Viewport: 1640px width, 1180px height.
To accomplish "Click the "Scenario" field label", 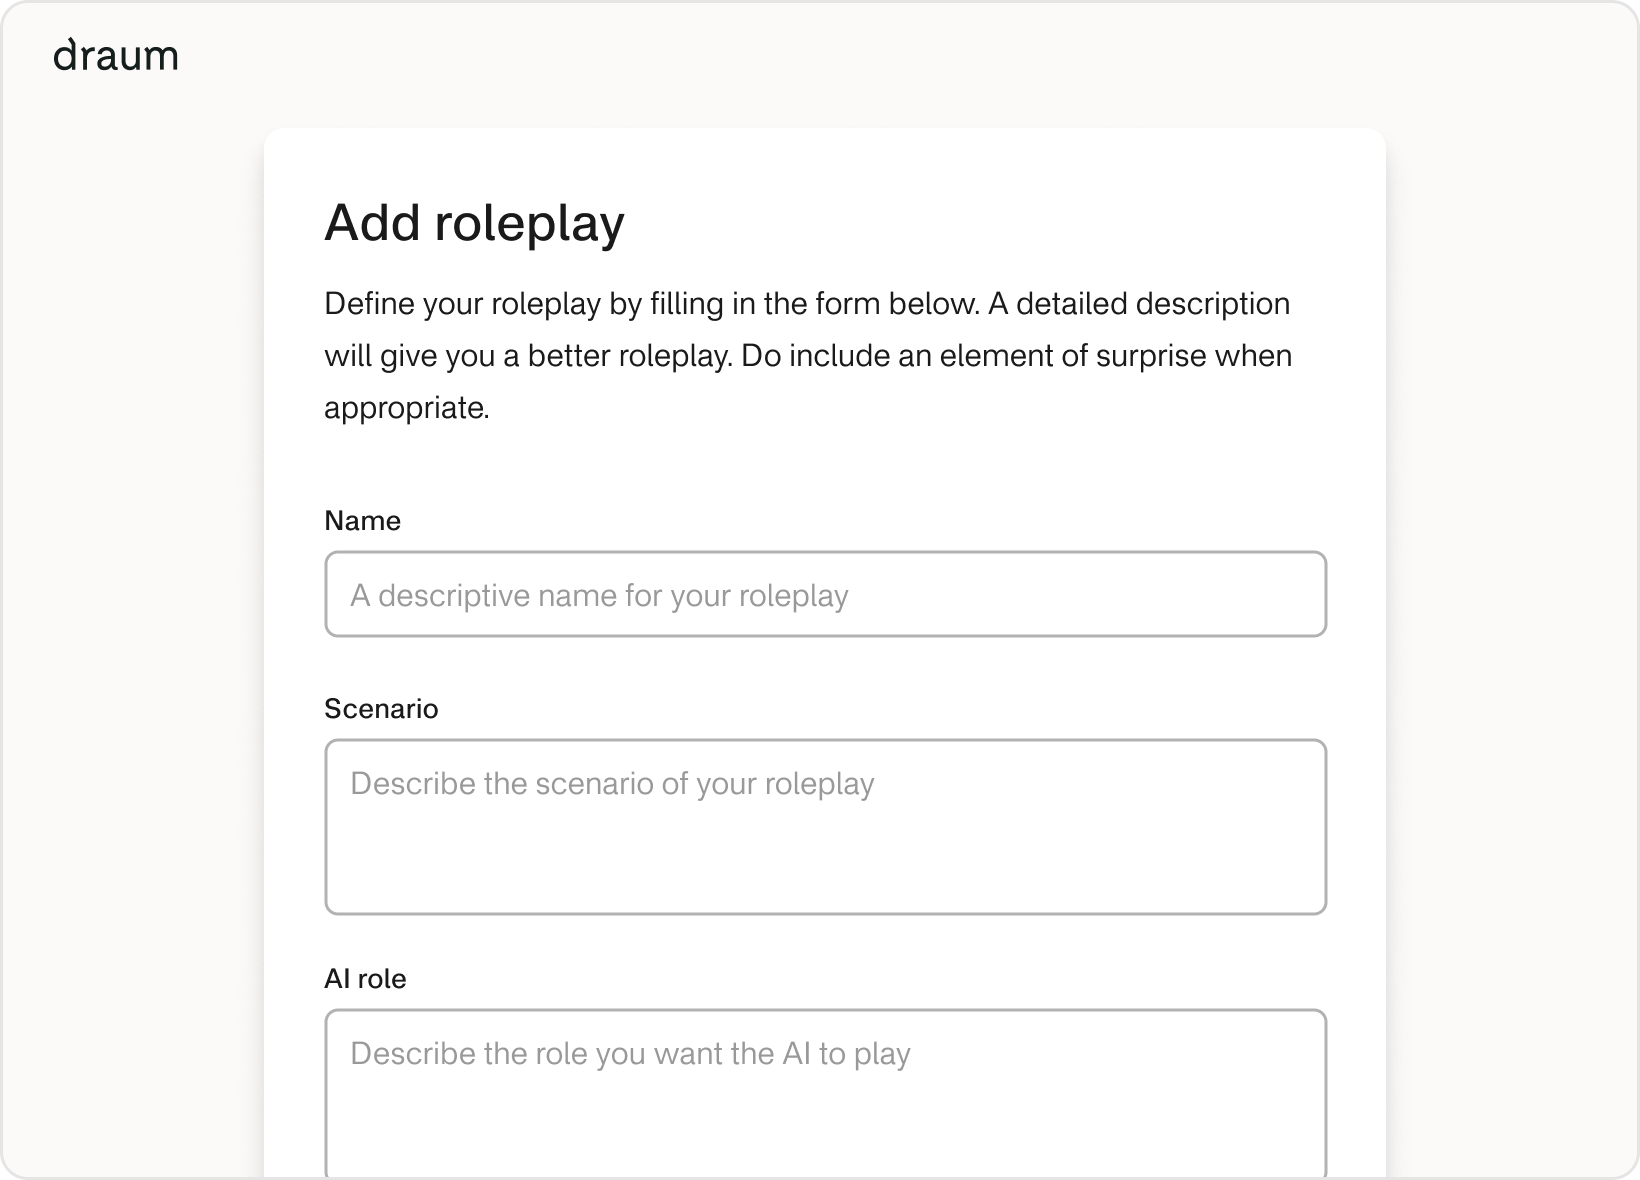I will pos(381,709).
